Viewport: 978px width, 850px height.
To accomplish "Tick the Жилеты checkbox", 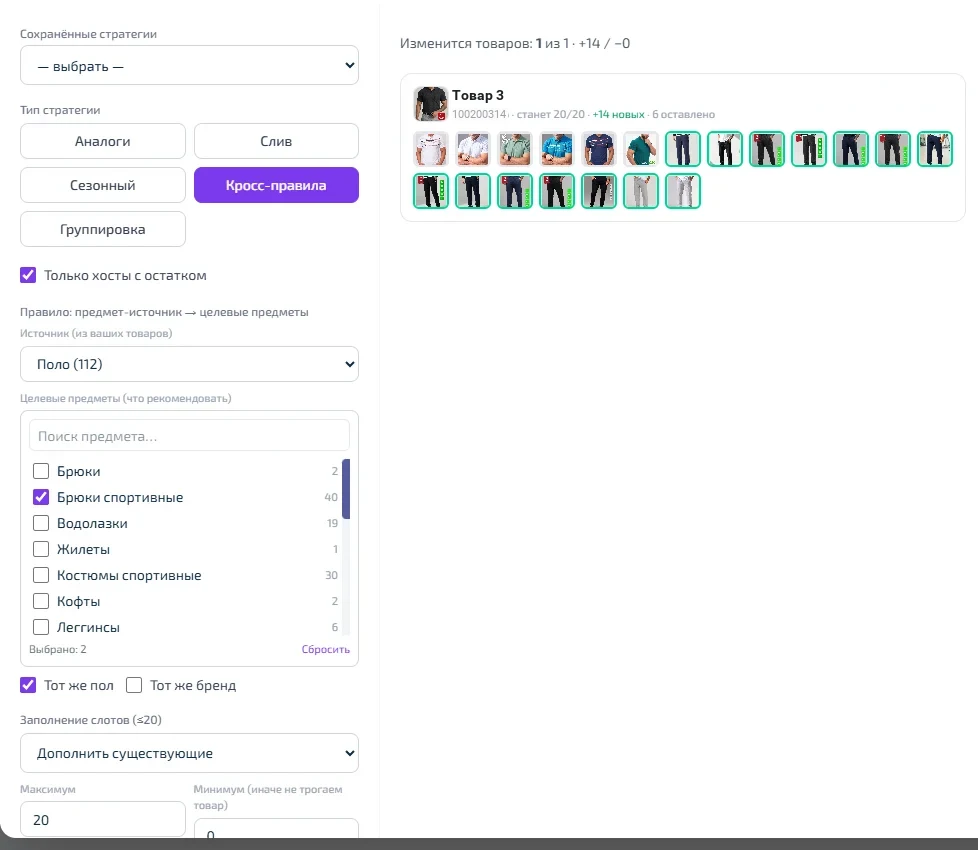I will coord(41,549).
